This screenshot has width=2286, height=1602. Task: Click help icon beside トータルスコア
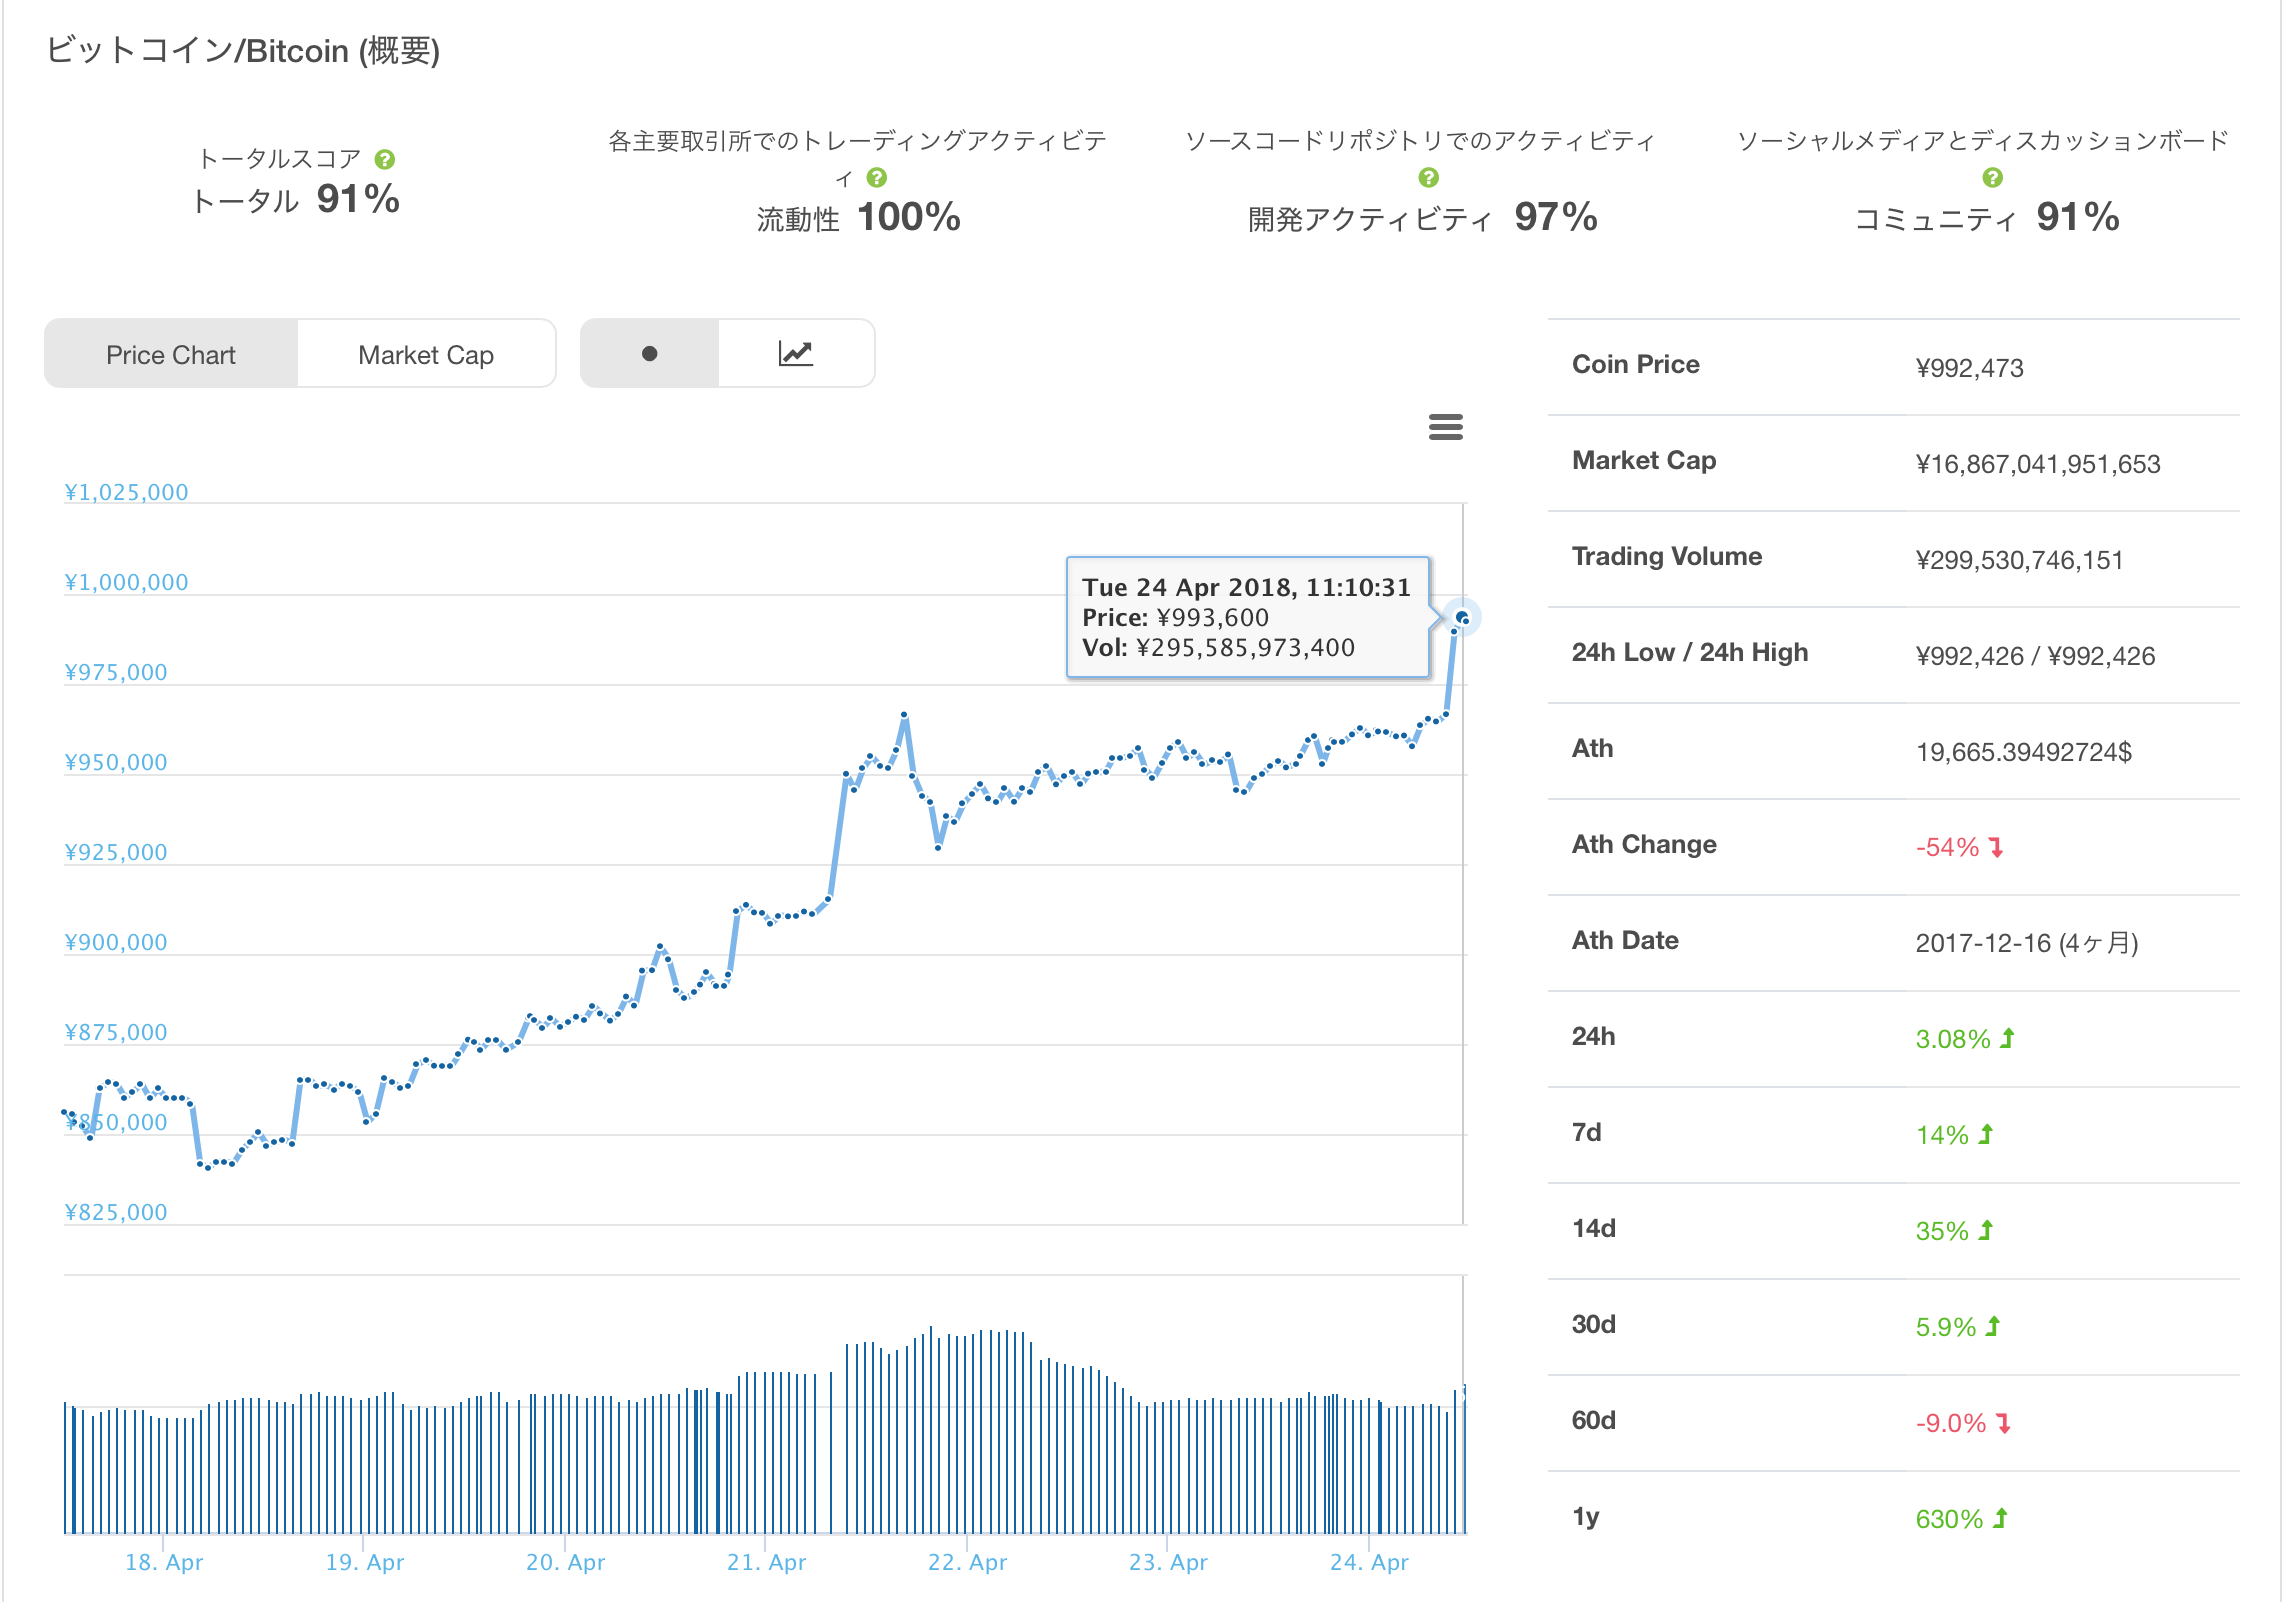385,159
